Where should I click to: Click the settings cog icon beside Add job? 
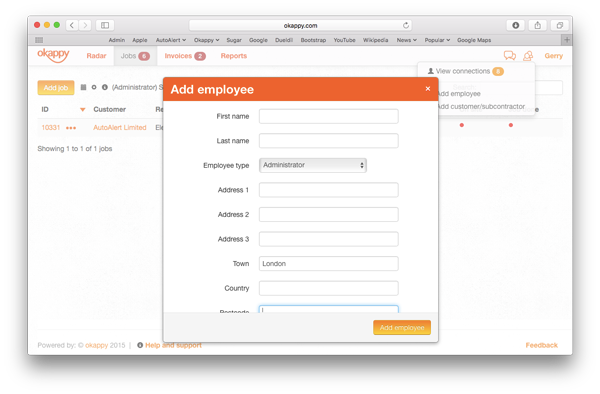tap(94, 87)
